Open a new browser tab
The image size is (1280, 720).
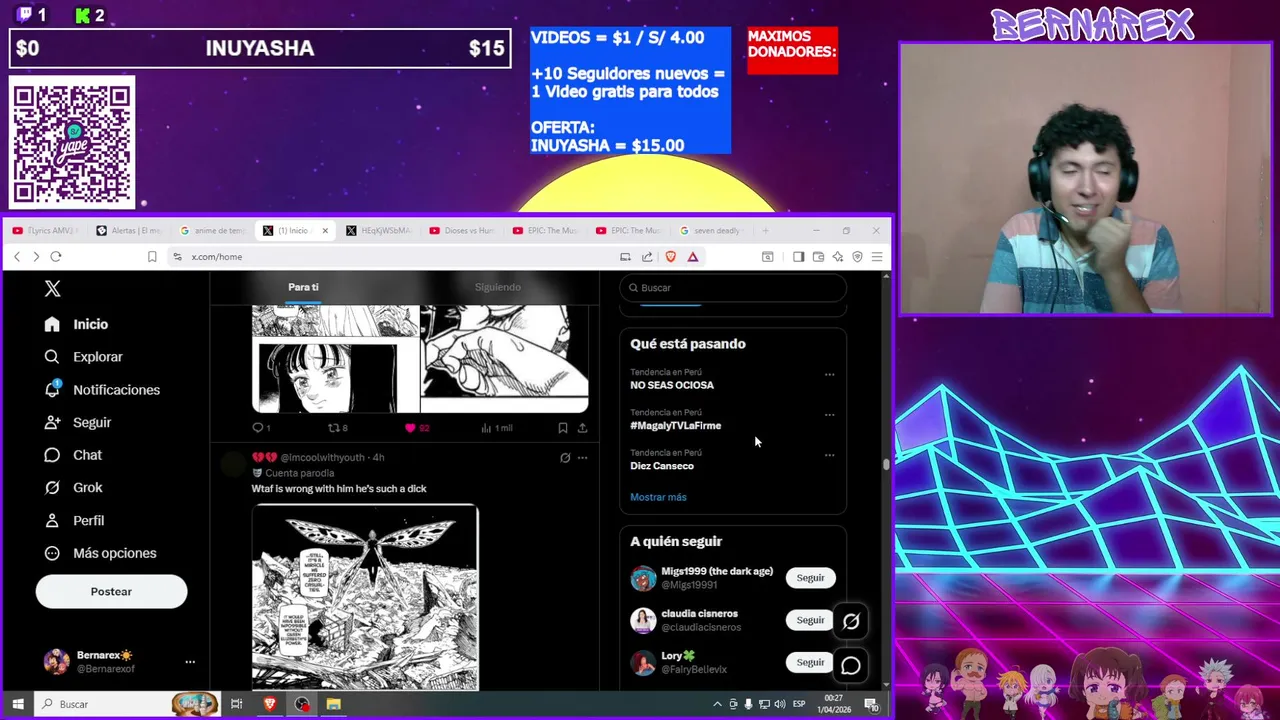click(x=766, y=231)
